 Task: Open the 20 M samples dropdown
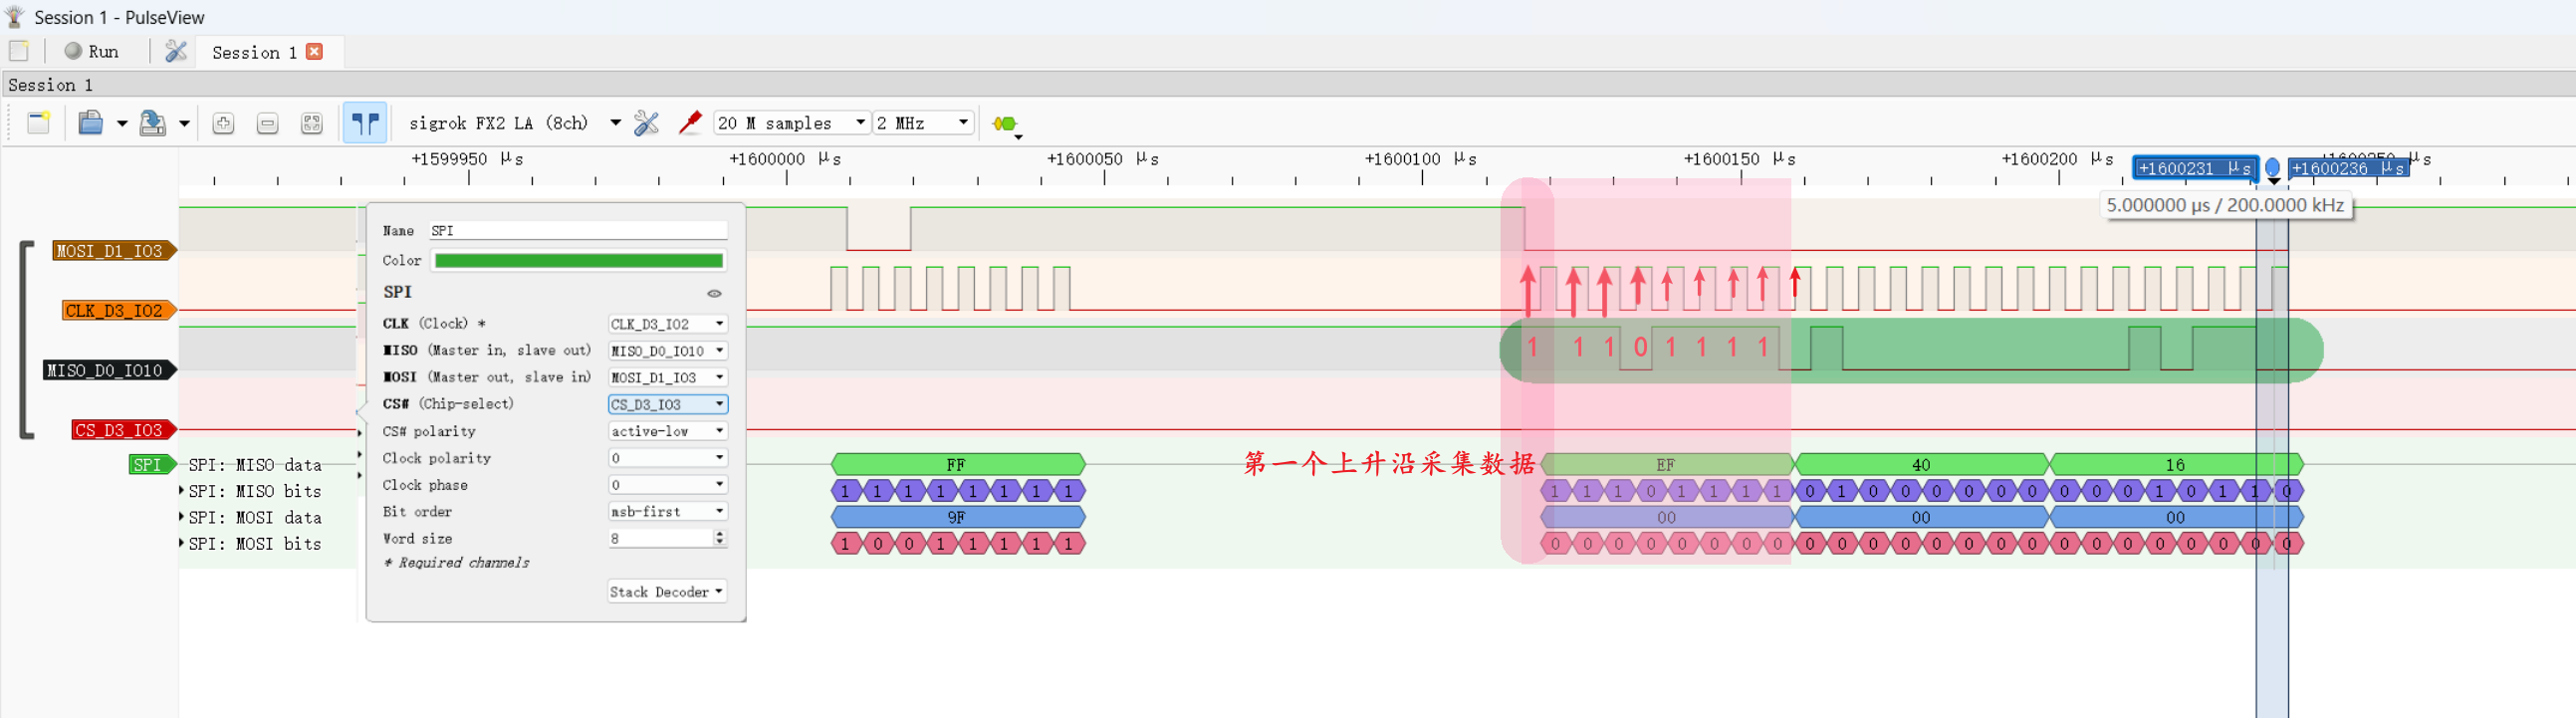coord(791,123)
